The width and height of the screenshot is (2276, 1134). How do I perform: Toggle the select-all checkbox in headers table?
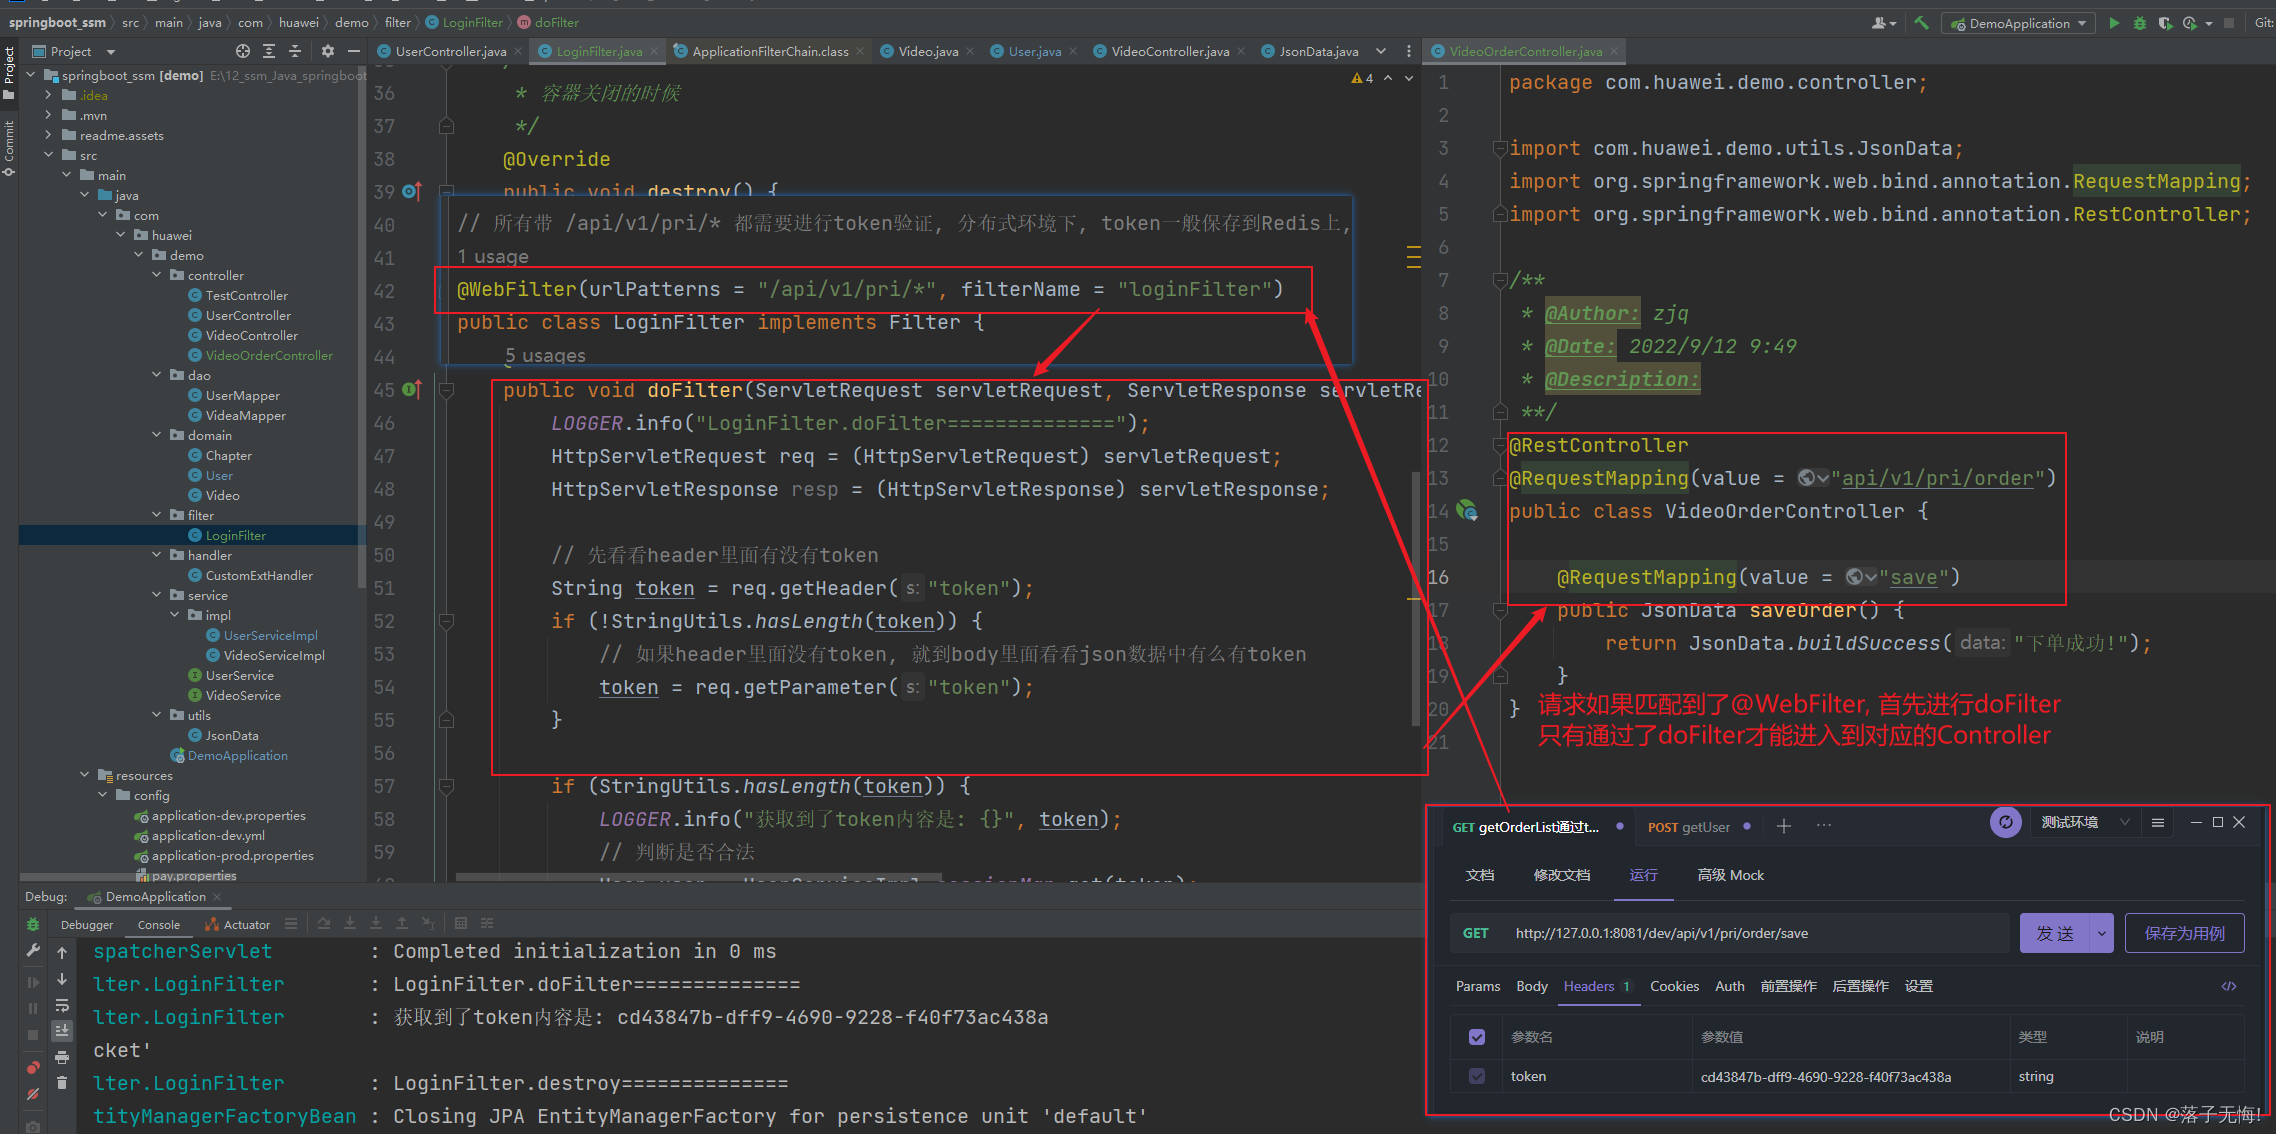(1477, 1037)
